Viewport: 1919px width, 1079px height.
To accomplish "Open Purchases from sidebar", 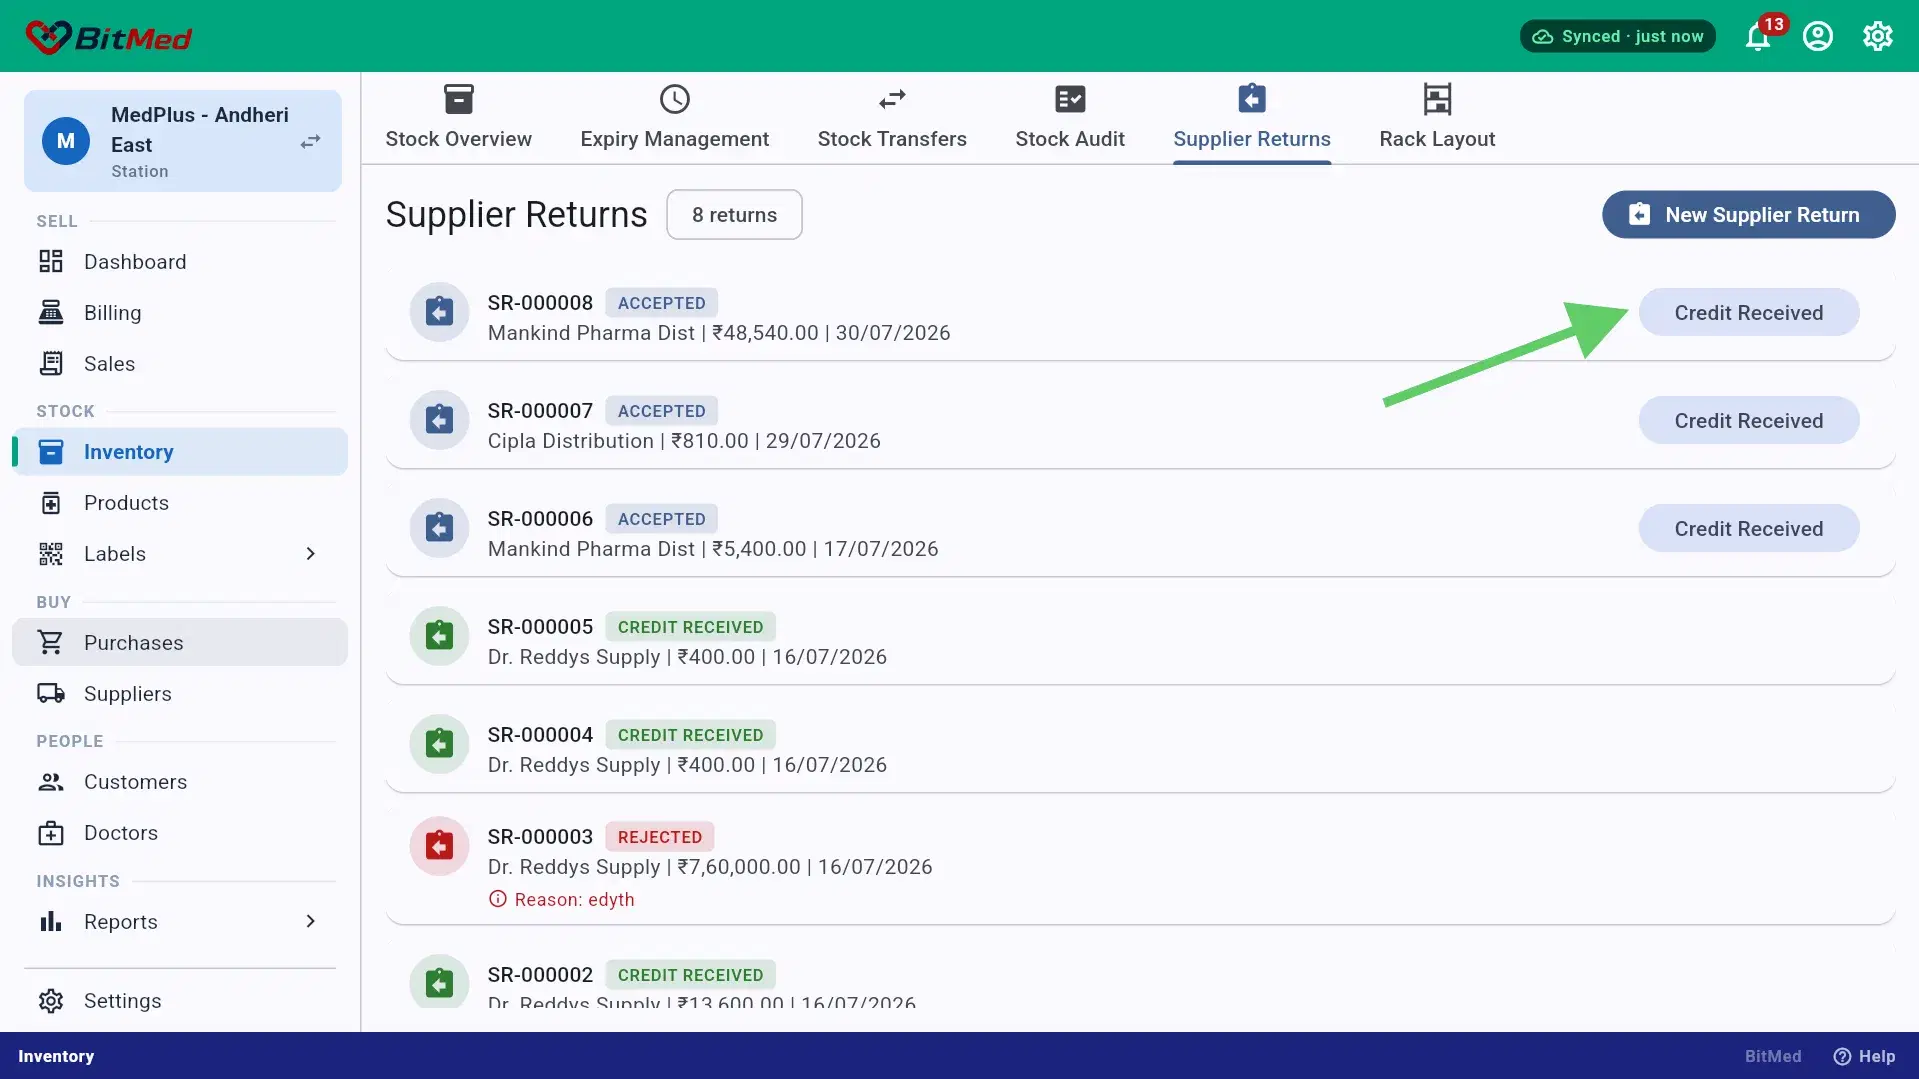I will pyautogui.click(x=180, y=642).
